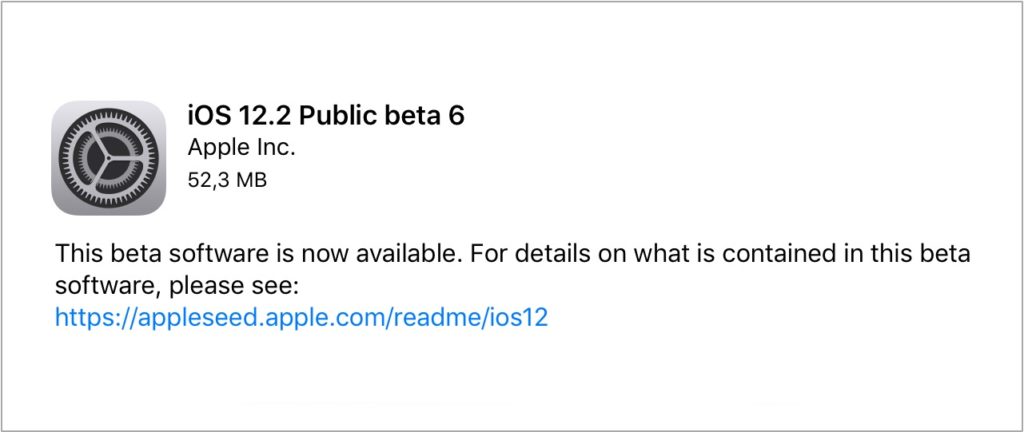Image resolution: width=1024 pixels, height=432 pixels.
Task: Open the appleseed.apple.com readme link
Action: pos(302,318)
